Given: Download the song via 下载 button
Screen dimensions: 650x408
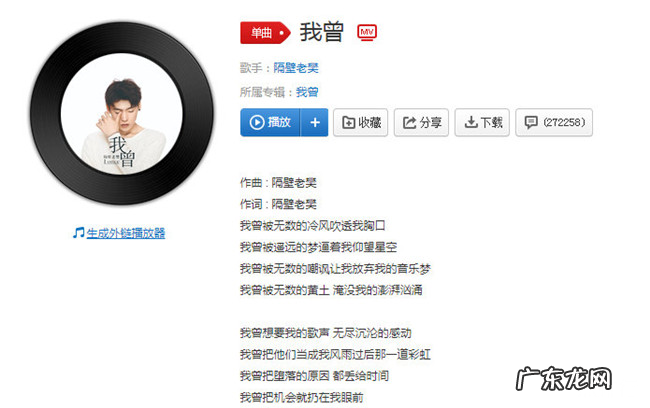Looking at the screenshot, I should coord(482,122).
